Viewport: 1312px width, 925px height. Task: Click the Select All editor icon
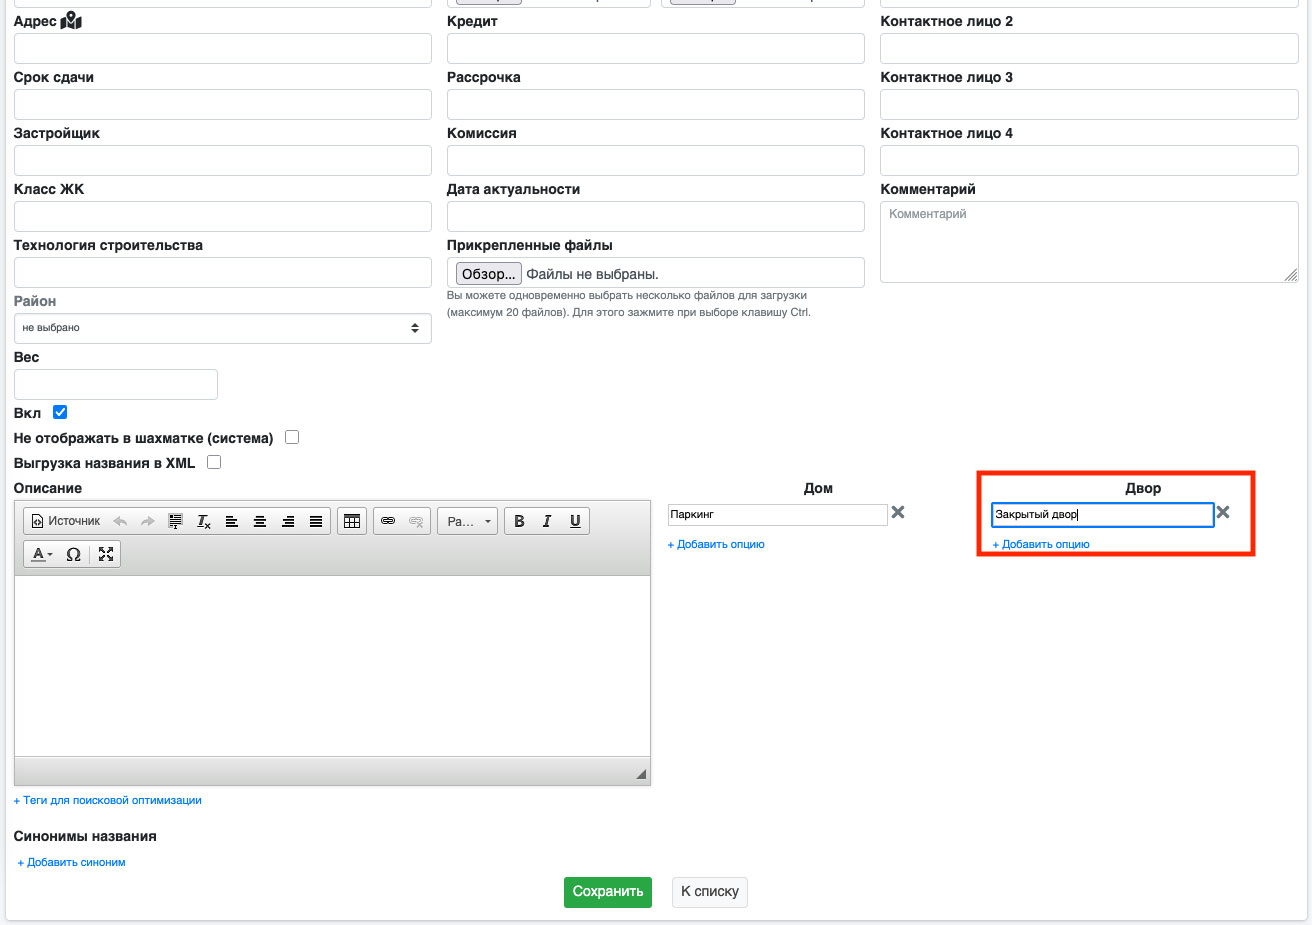coord(175,521)
